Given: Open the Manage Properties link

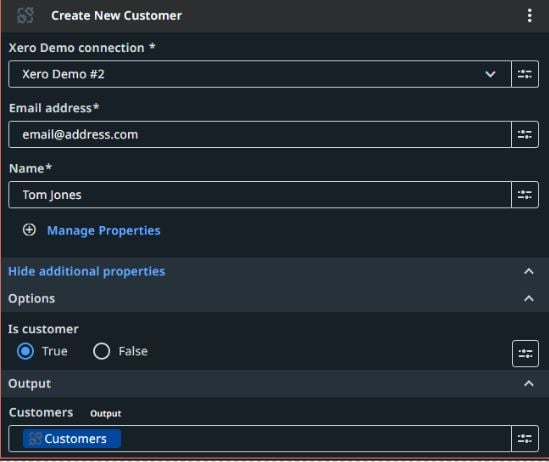Looking at the screenshot, I should 104,231.
